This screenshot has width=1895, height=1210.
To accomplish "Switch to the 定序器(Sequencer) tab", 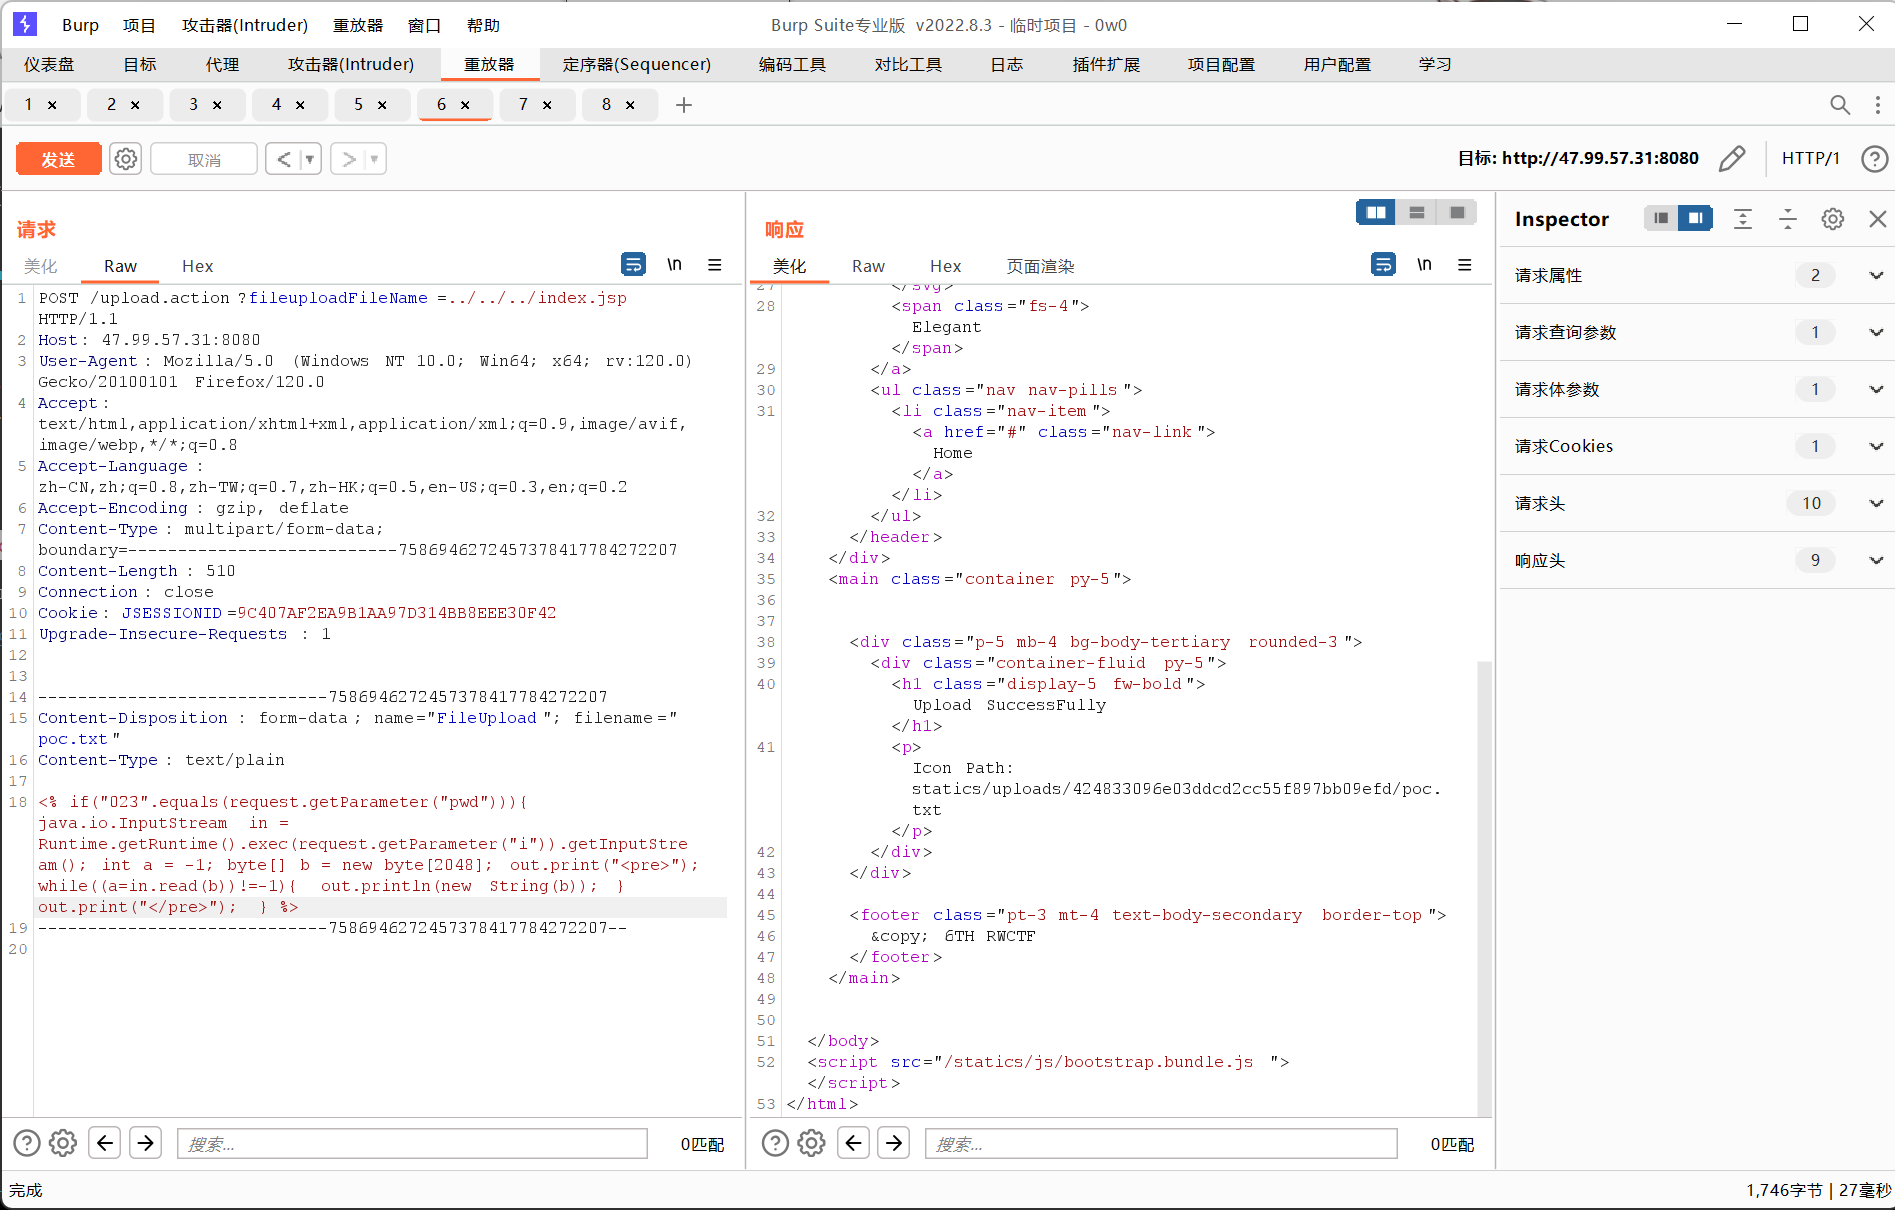I will (x=637, y=65).
